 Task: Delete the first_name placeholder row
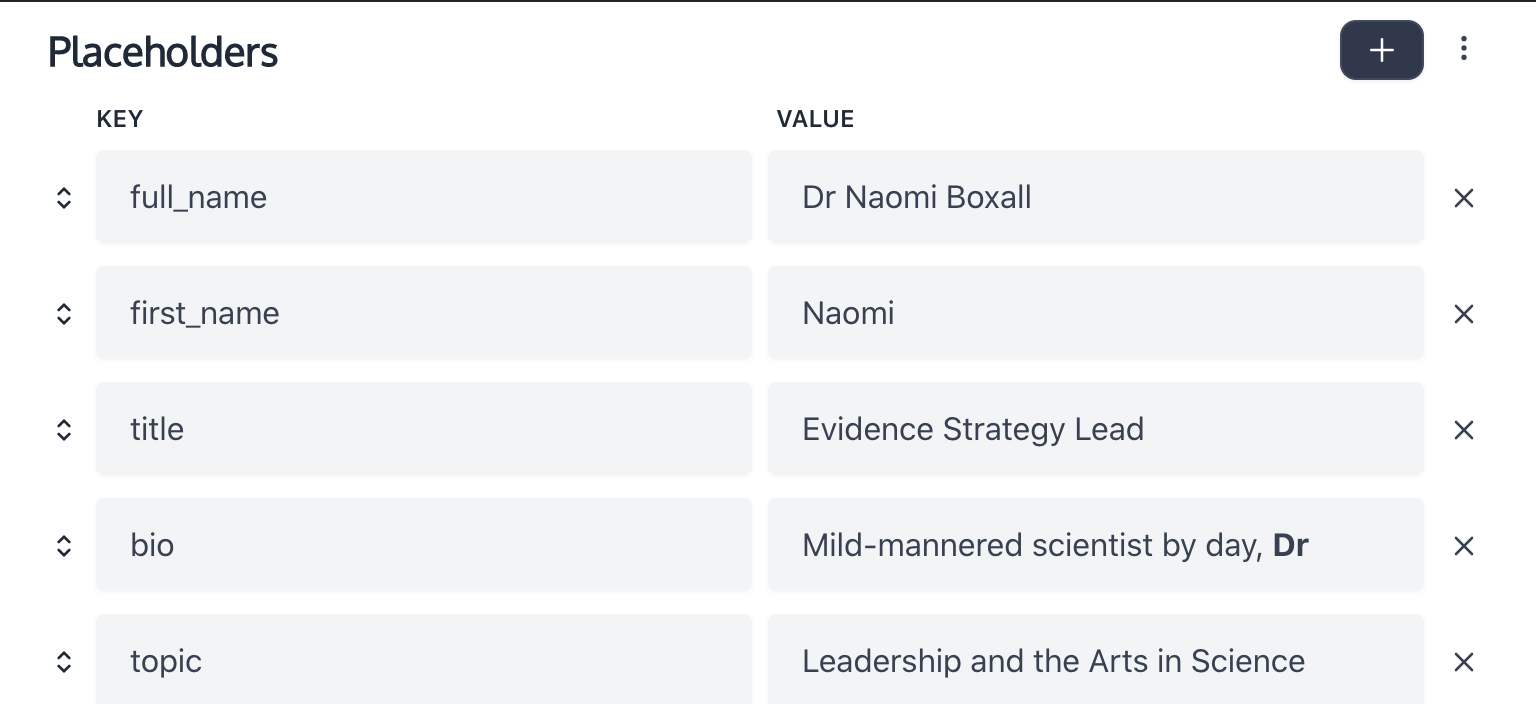1463,314
